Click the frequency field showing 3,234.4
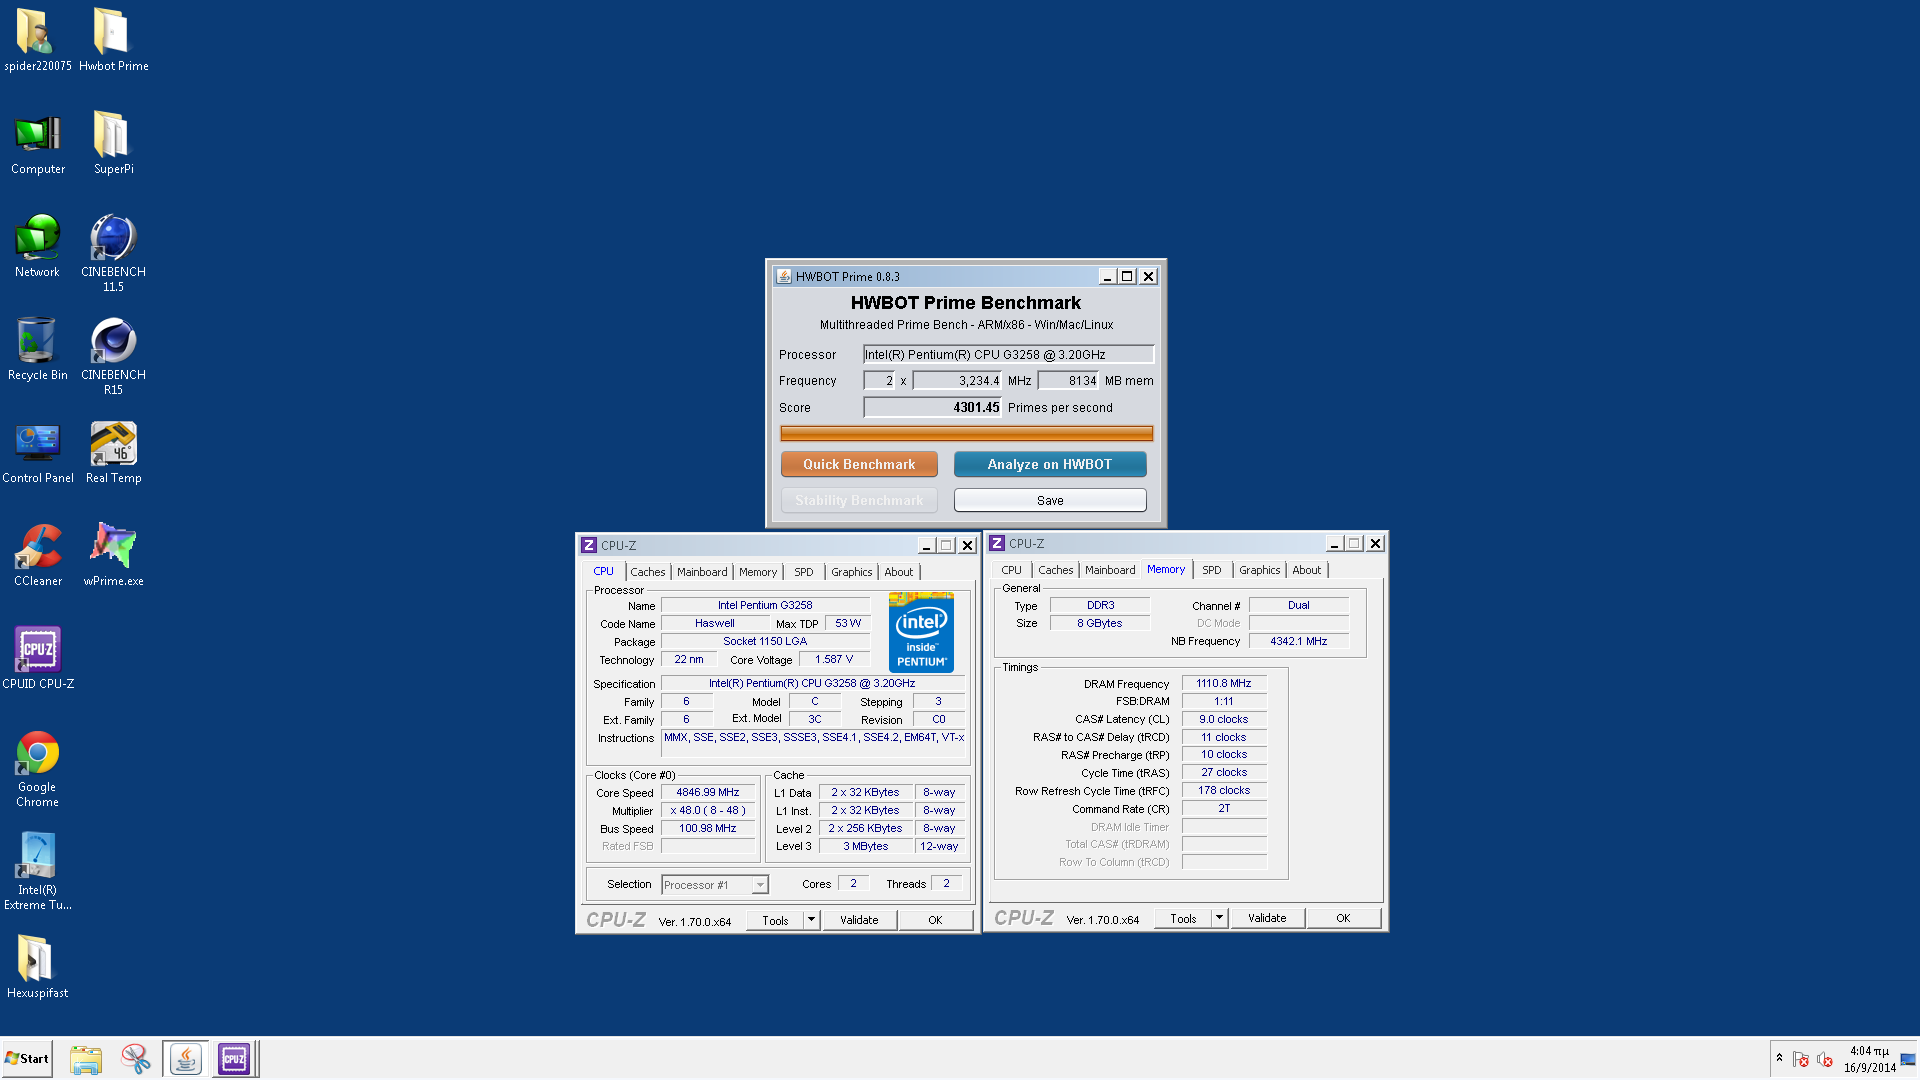The image size is (1920, 1080). click(x=956, y=380)
